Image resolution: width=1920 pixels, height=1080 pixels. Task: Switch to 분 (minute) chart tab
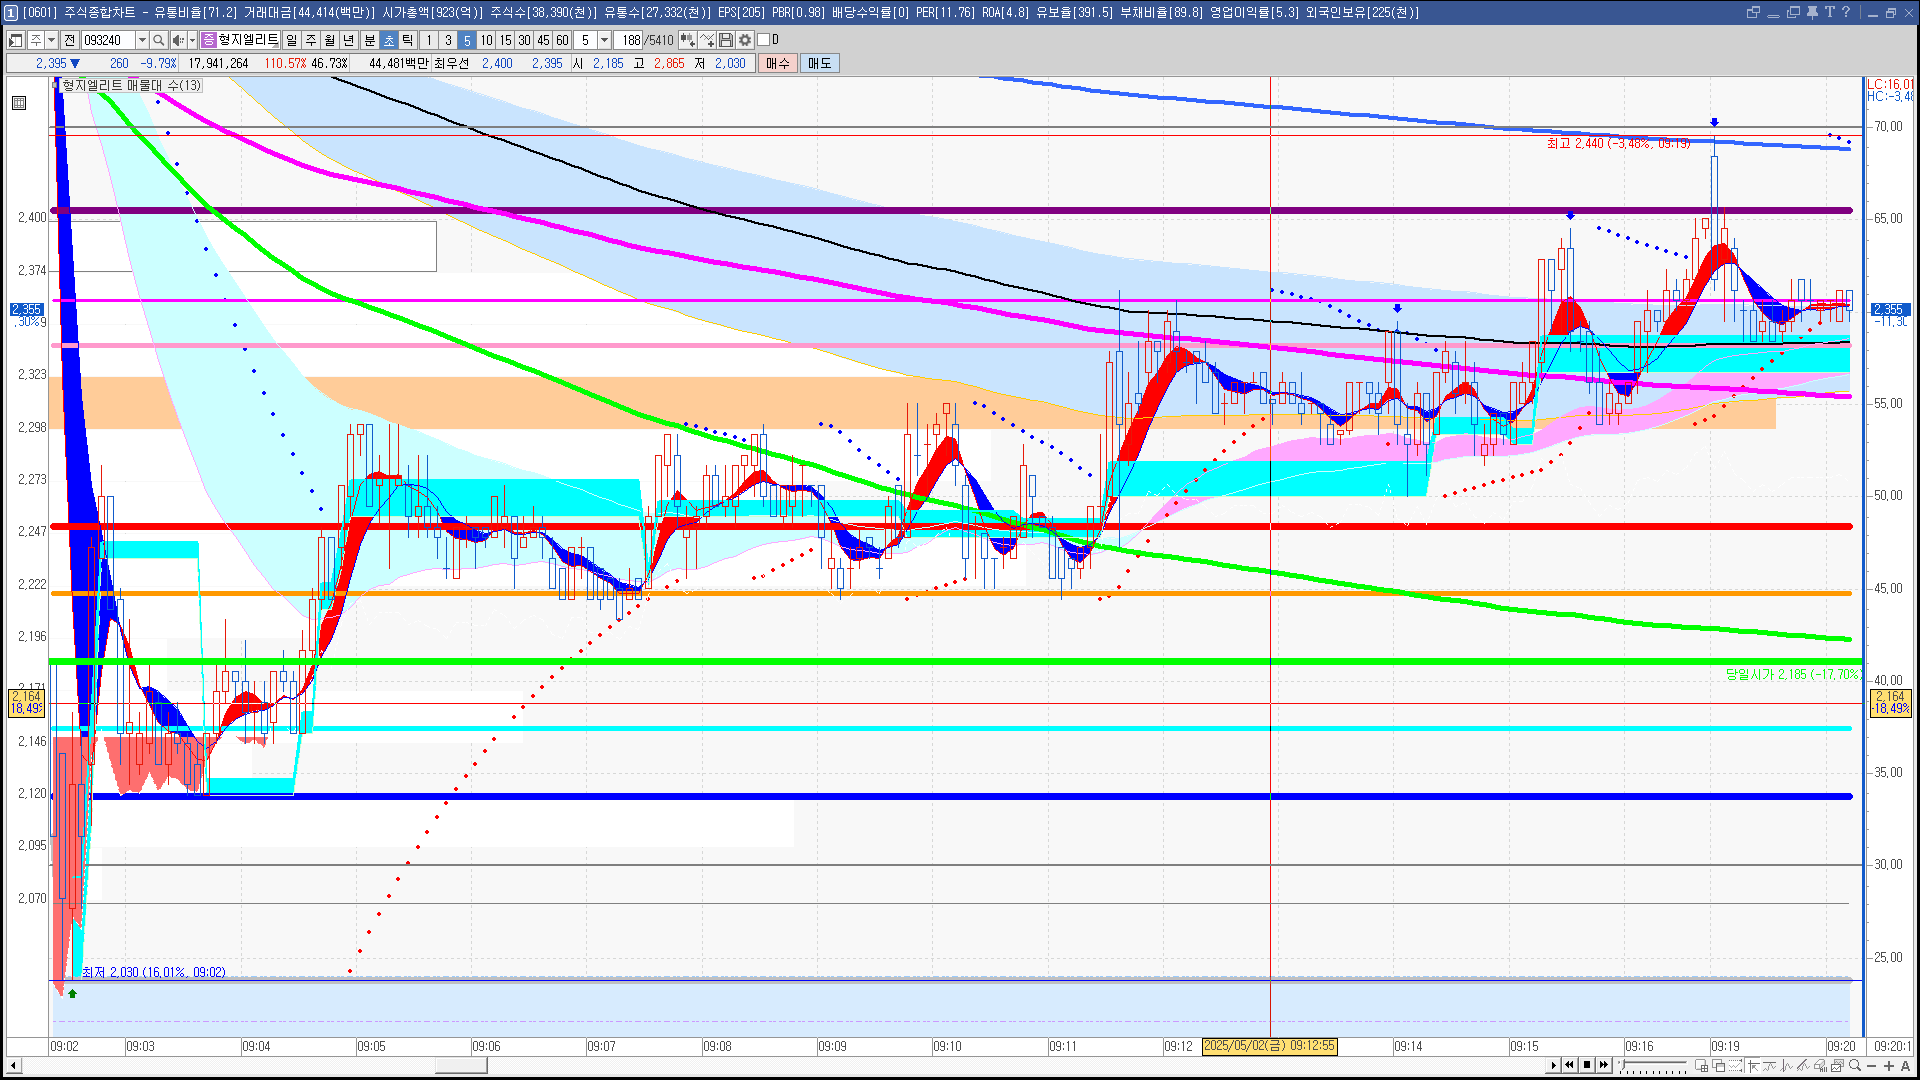click(369, 40)
